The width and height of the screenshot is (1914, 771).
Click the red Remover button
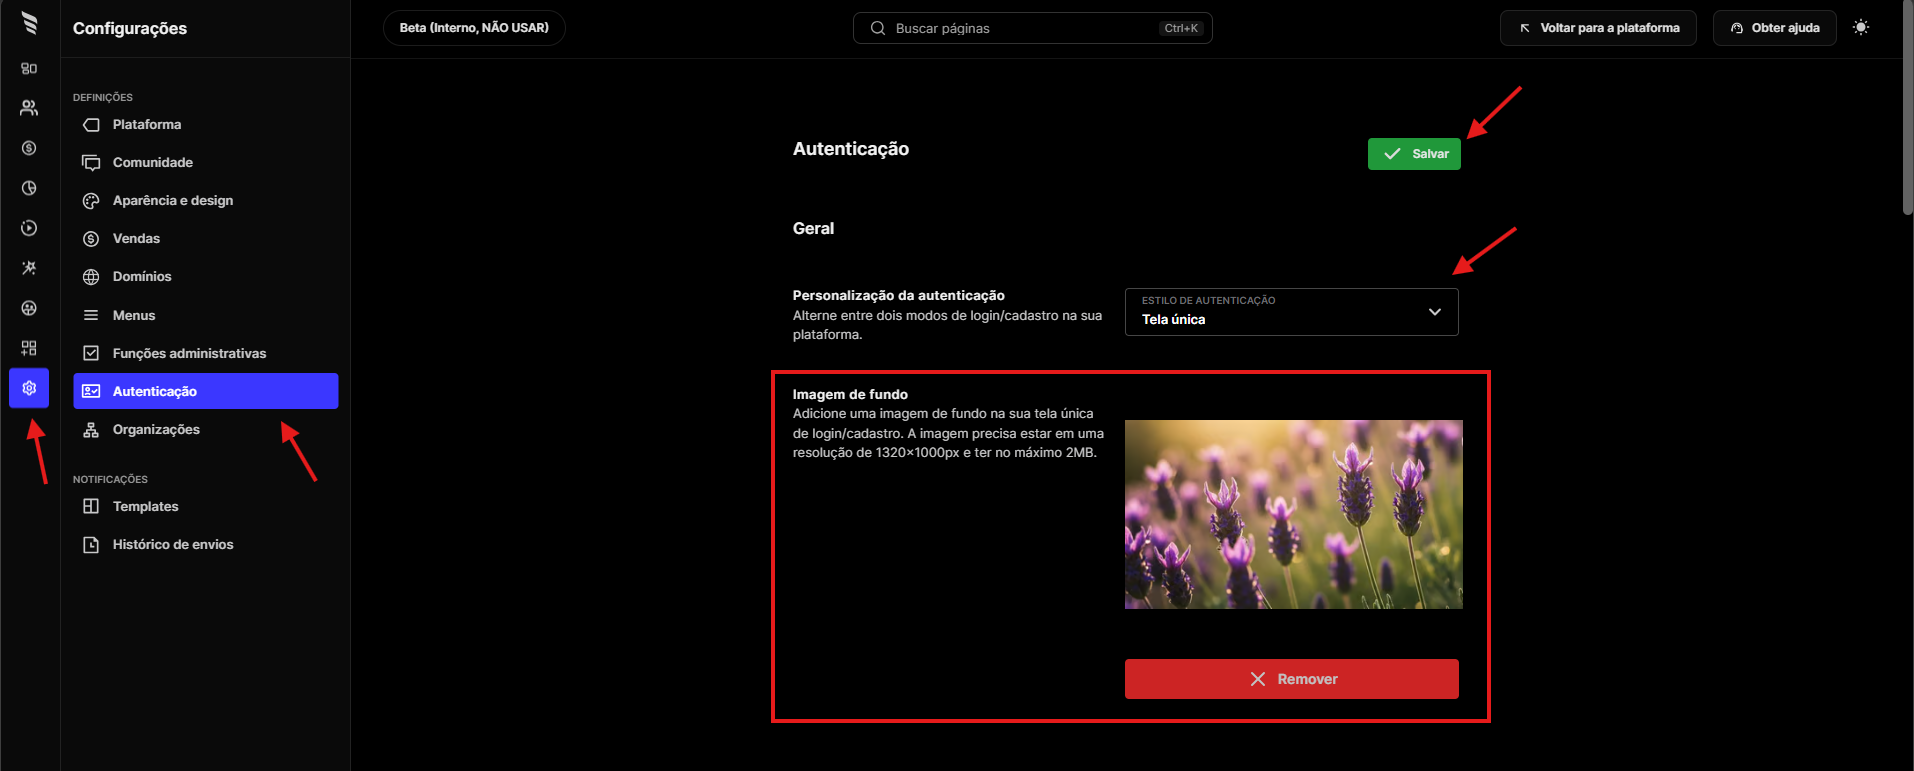tap(1291, 679)
